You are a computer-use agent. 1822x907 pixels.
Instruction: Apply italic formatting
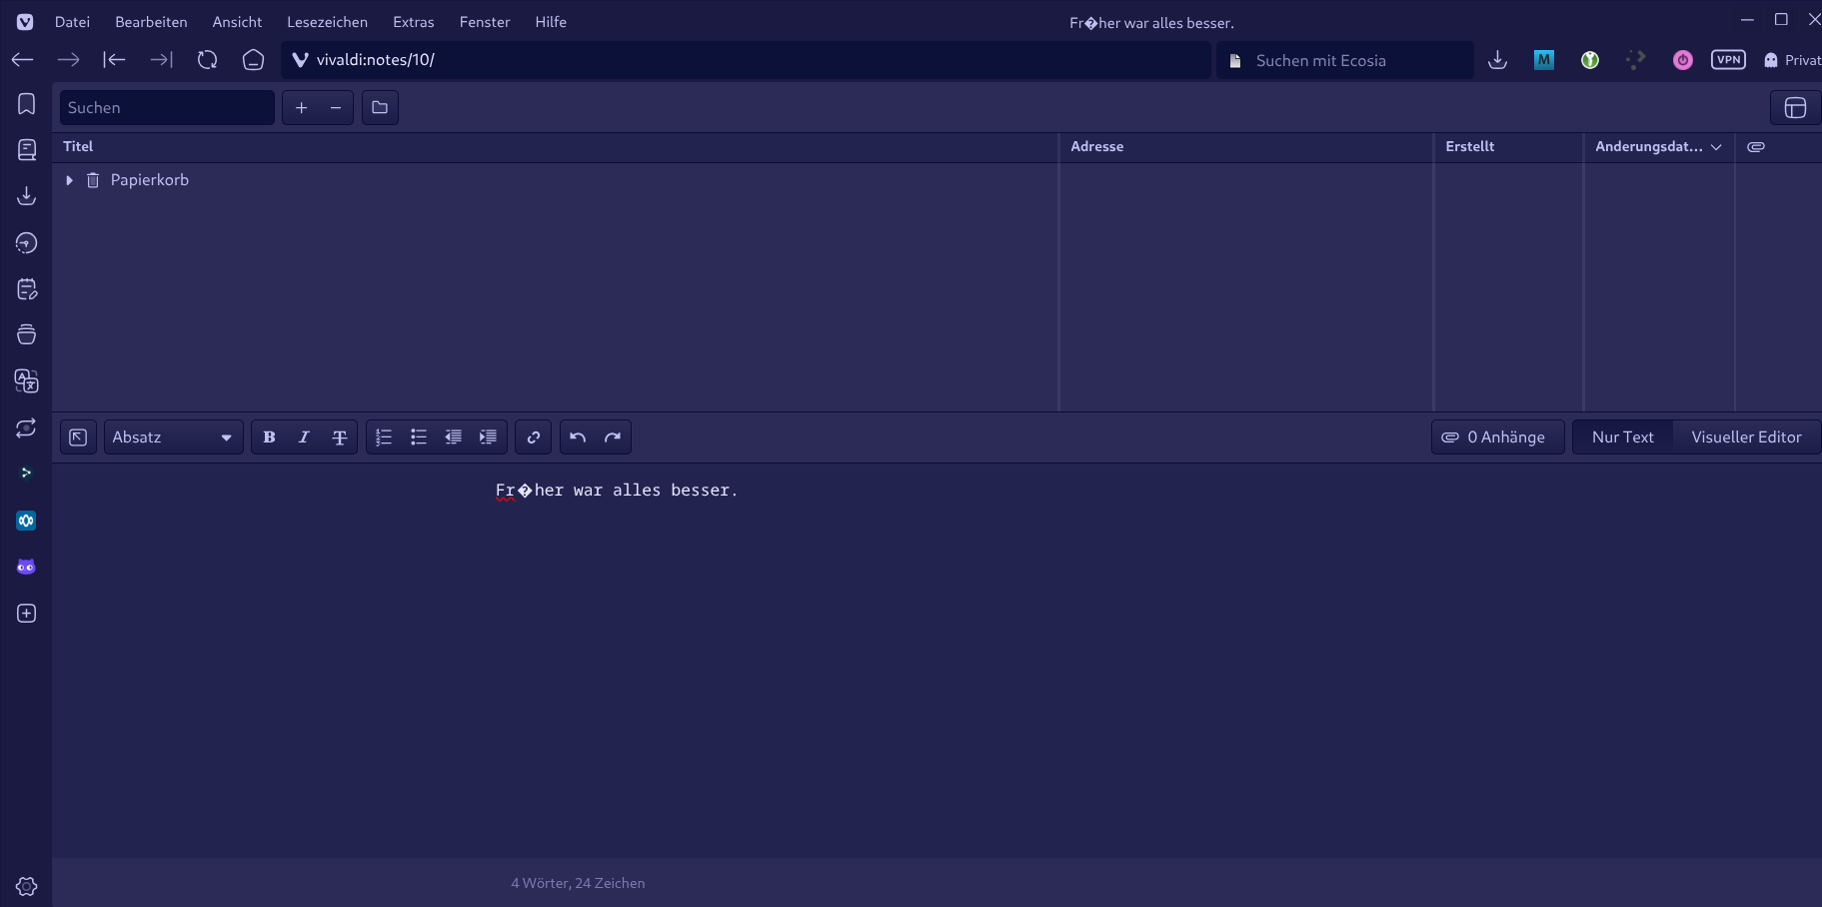[304, 437]
